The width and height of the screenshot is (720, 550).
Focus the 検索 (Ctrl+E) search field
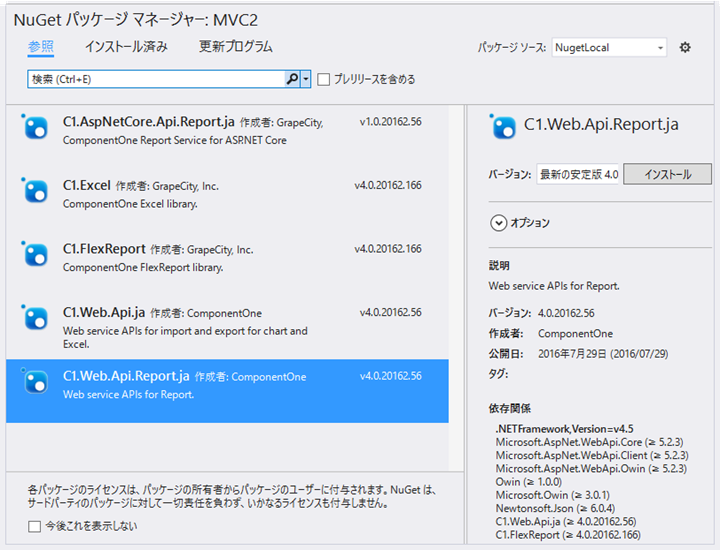coord(156,79)
